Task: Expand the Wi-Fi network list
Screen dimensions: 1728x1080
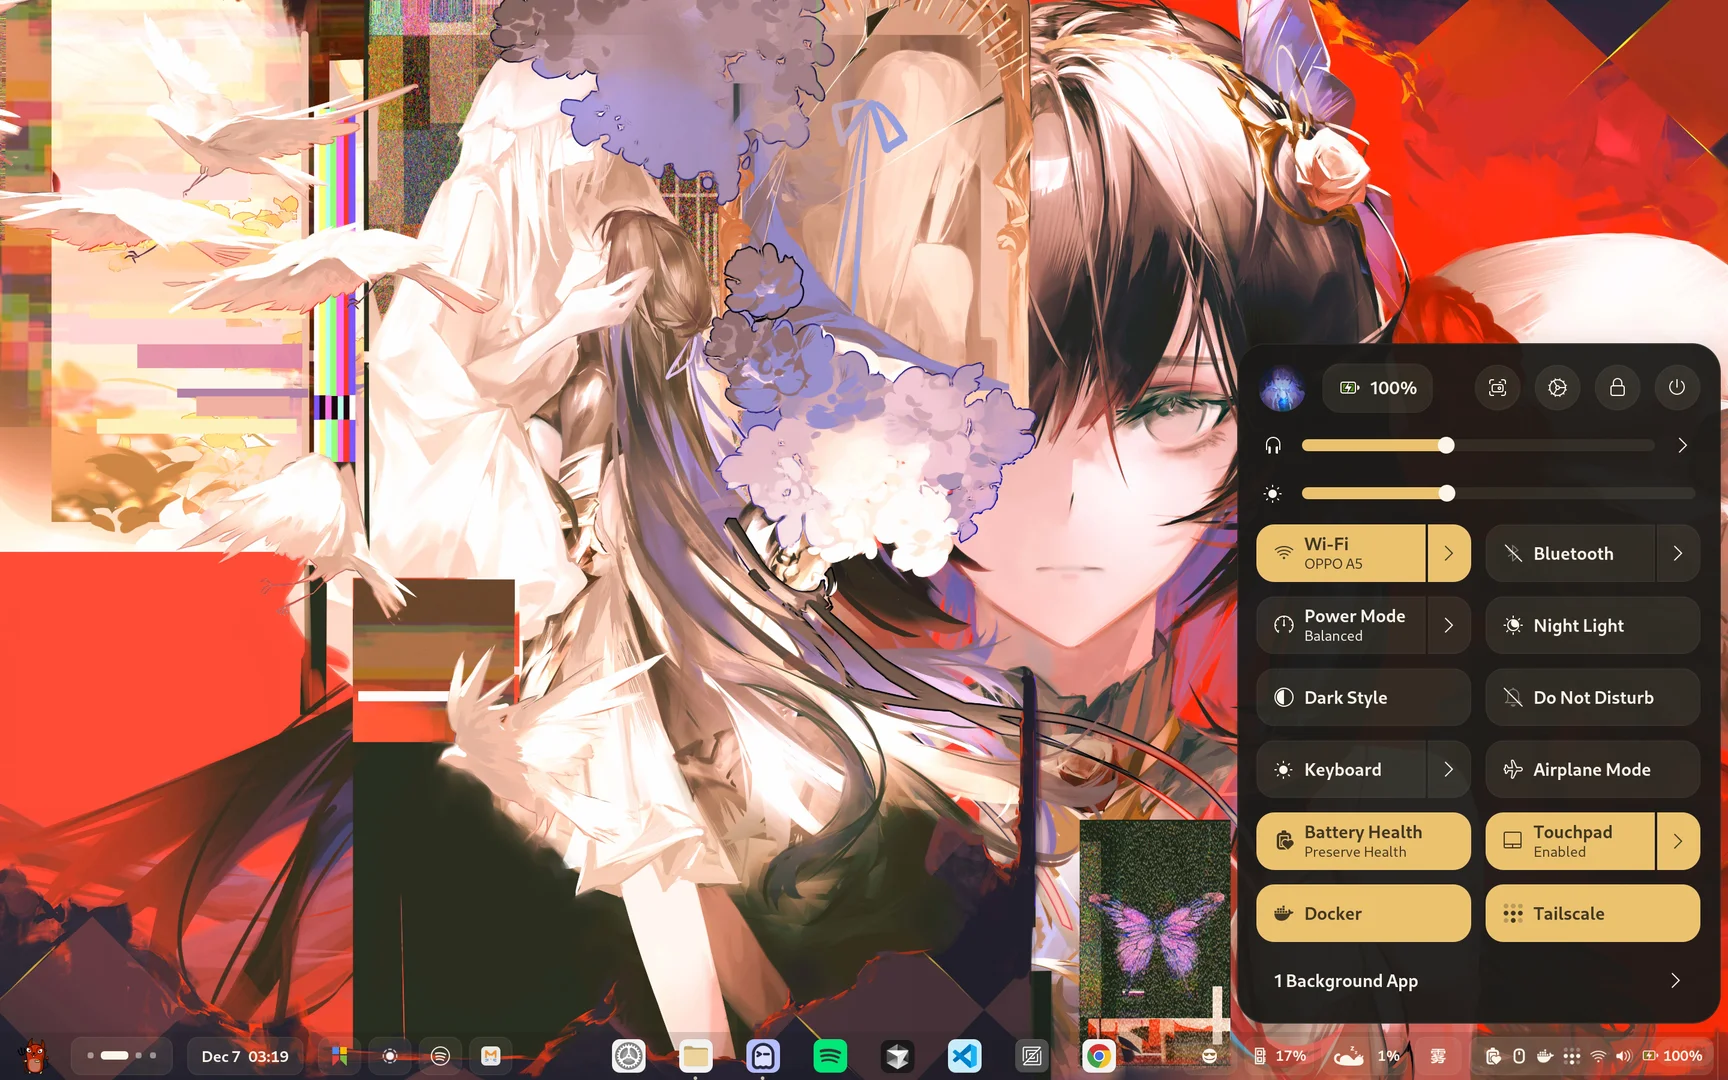Action: coord(1448,553)
